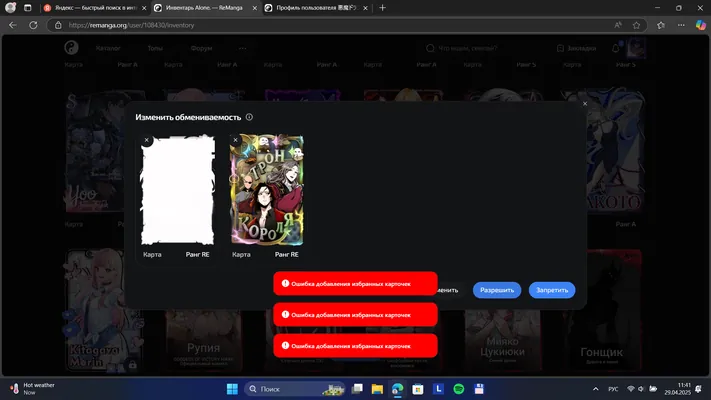Remove the blank white card from selection

pyautogui.click(x=146, y=140)
